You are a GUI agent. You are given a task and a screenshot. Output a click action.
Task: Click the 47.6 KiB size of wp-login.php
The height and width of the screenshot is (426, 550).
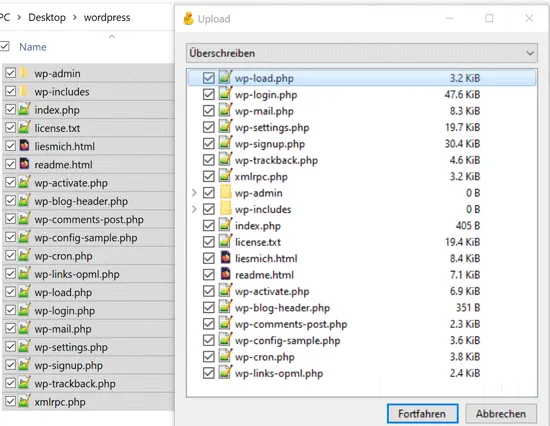pyautogui.click(x=462, y=94)
